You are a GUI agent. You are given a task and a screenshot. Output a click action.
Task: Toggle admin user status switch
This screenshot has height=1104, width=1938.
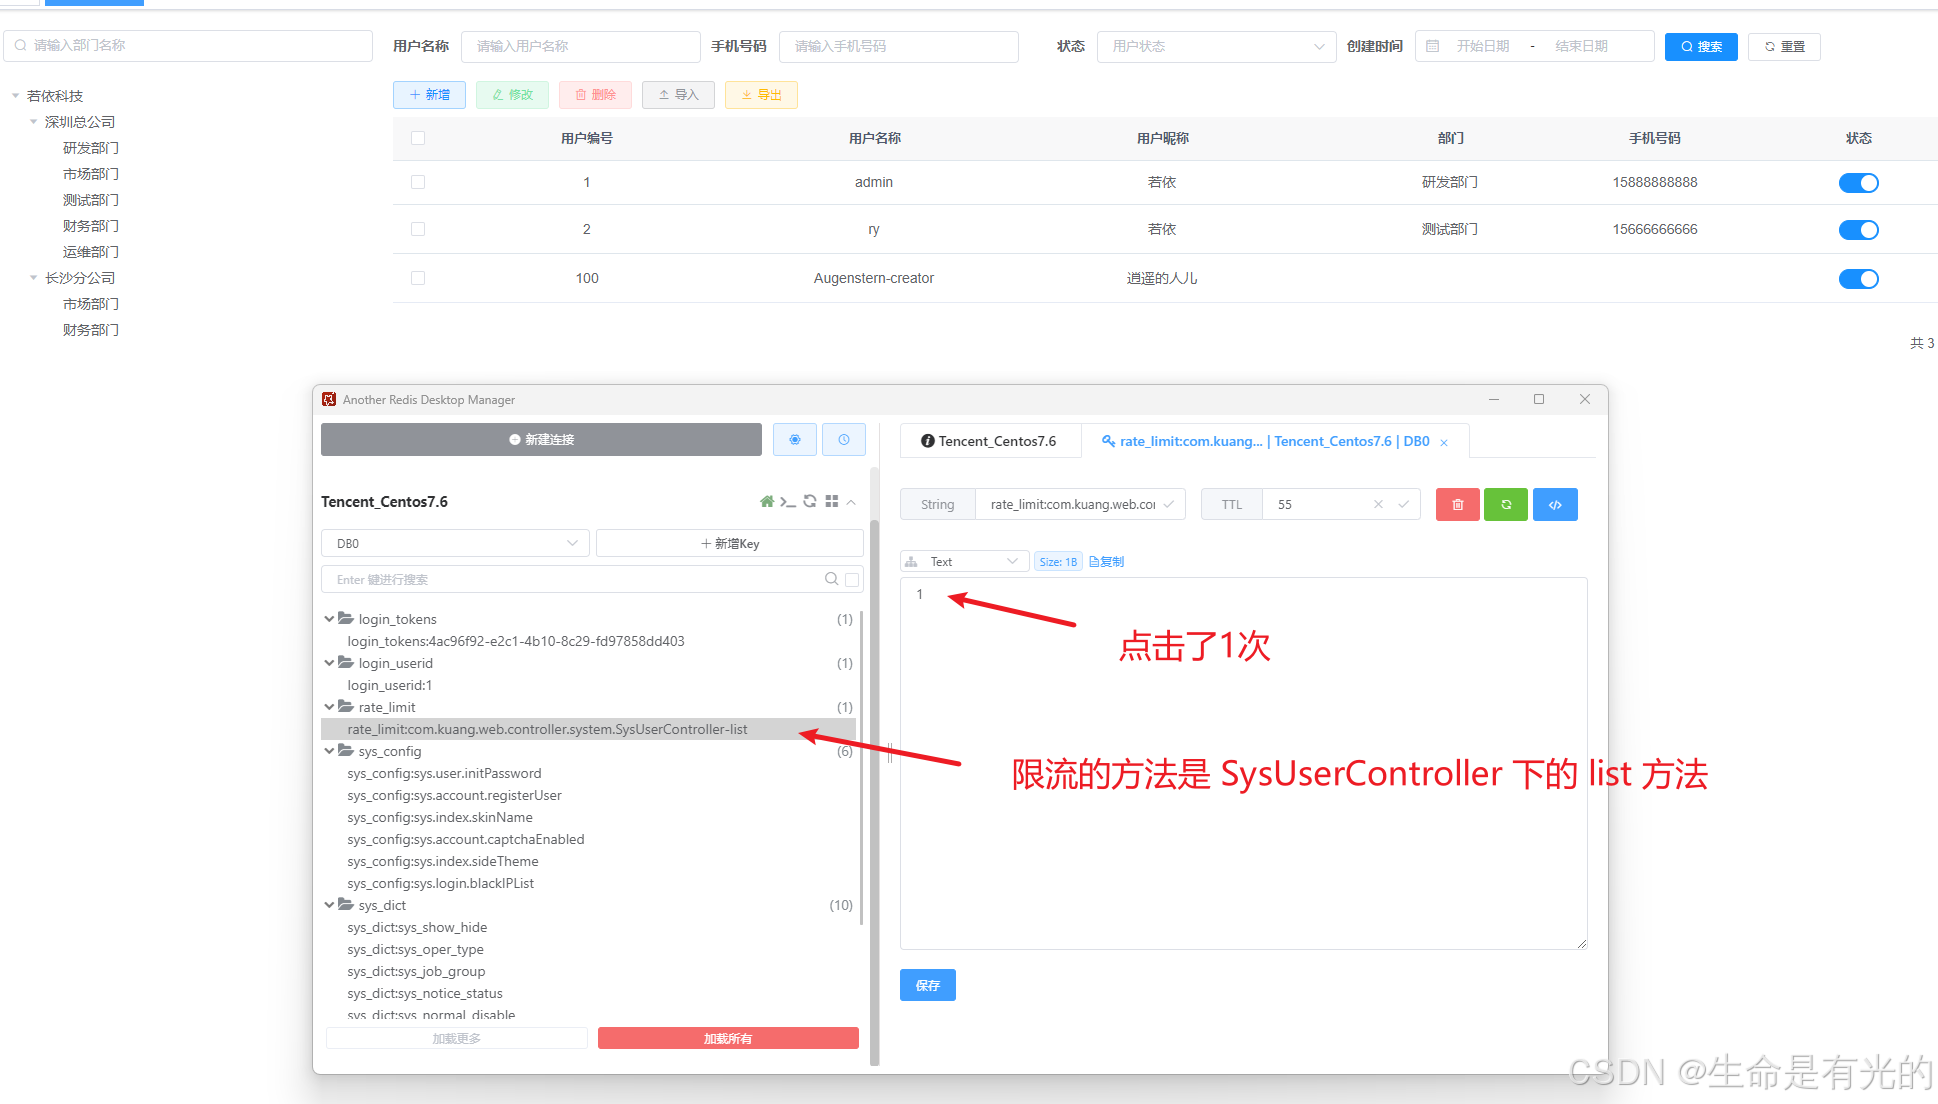pos(1858,183)
